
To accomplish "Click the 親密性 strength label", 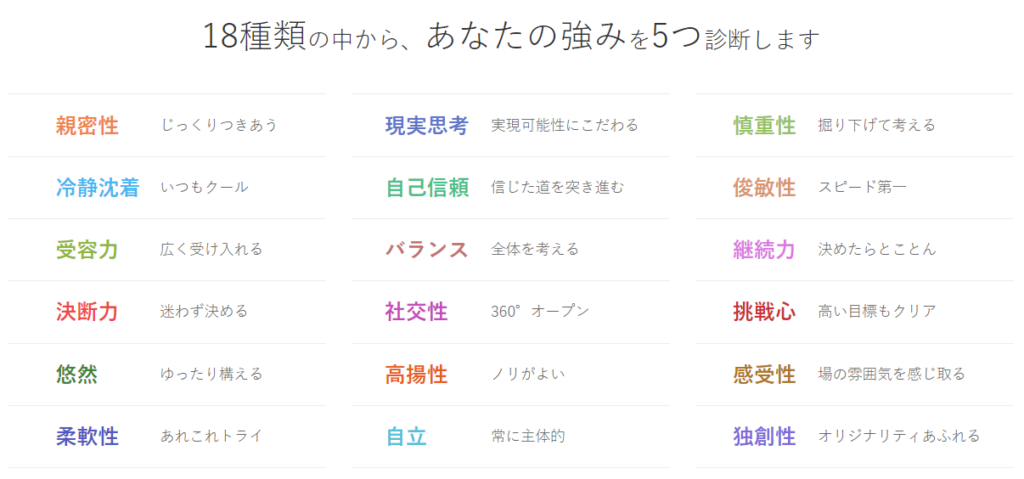I will (x=87, y=126).
